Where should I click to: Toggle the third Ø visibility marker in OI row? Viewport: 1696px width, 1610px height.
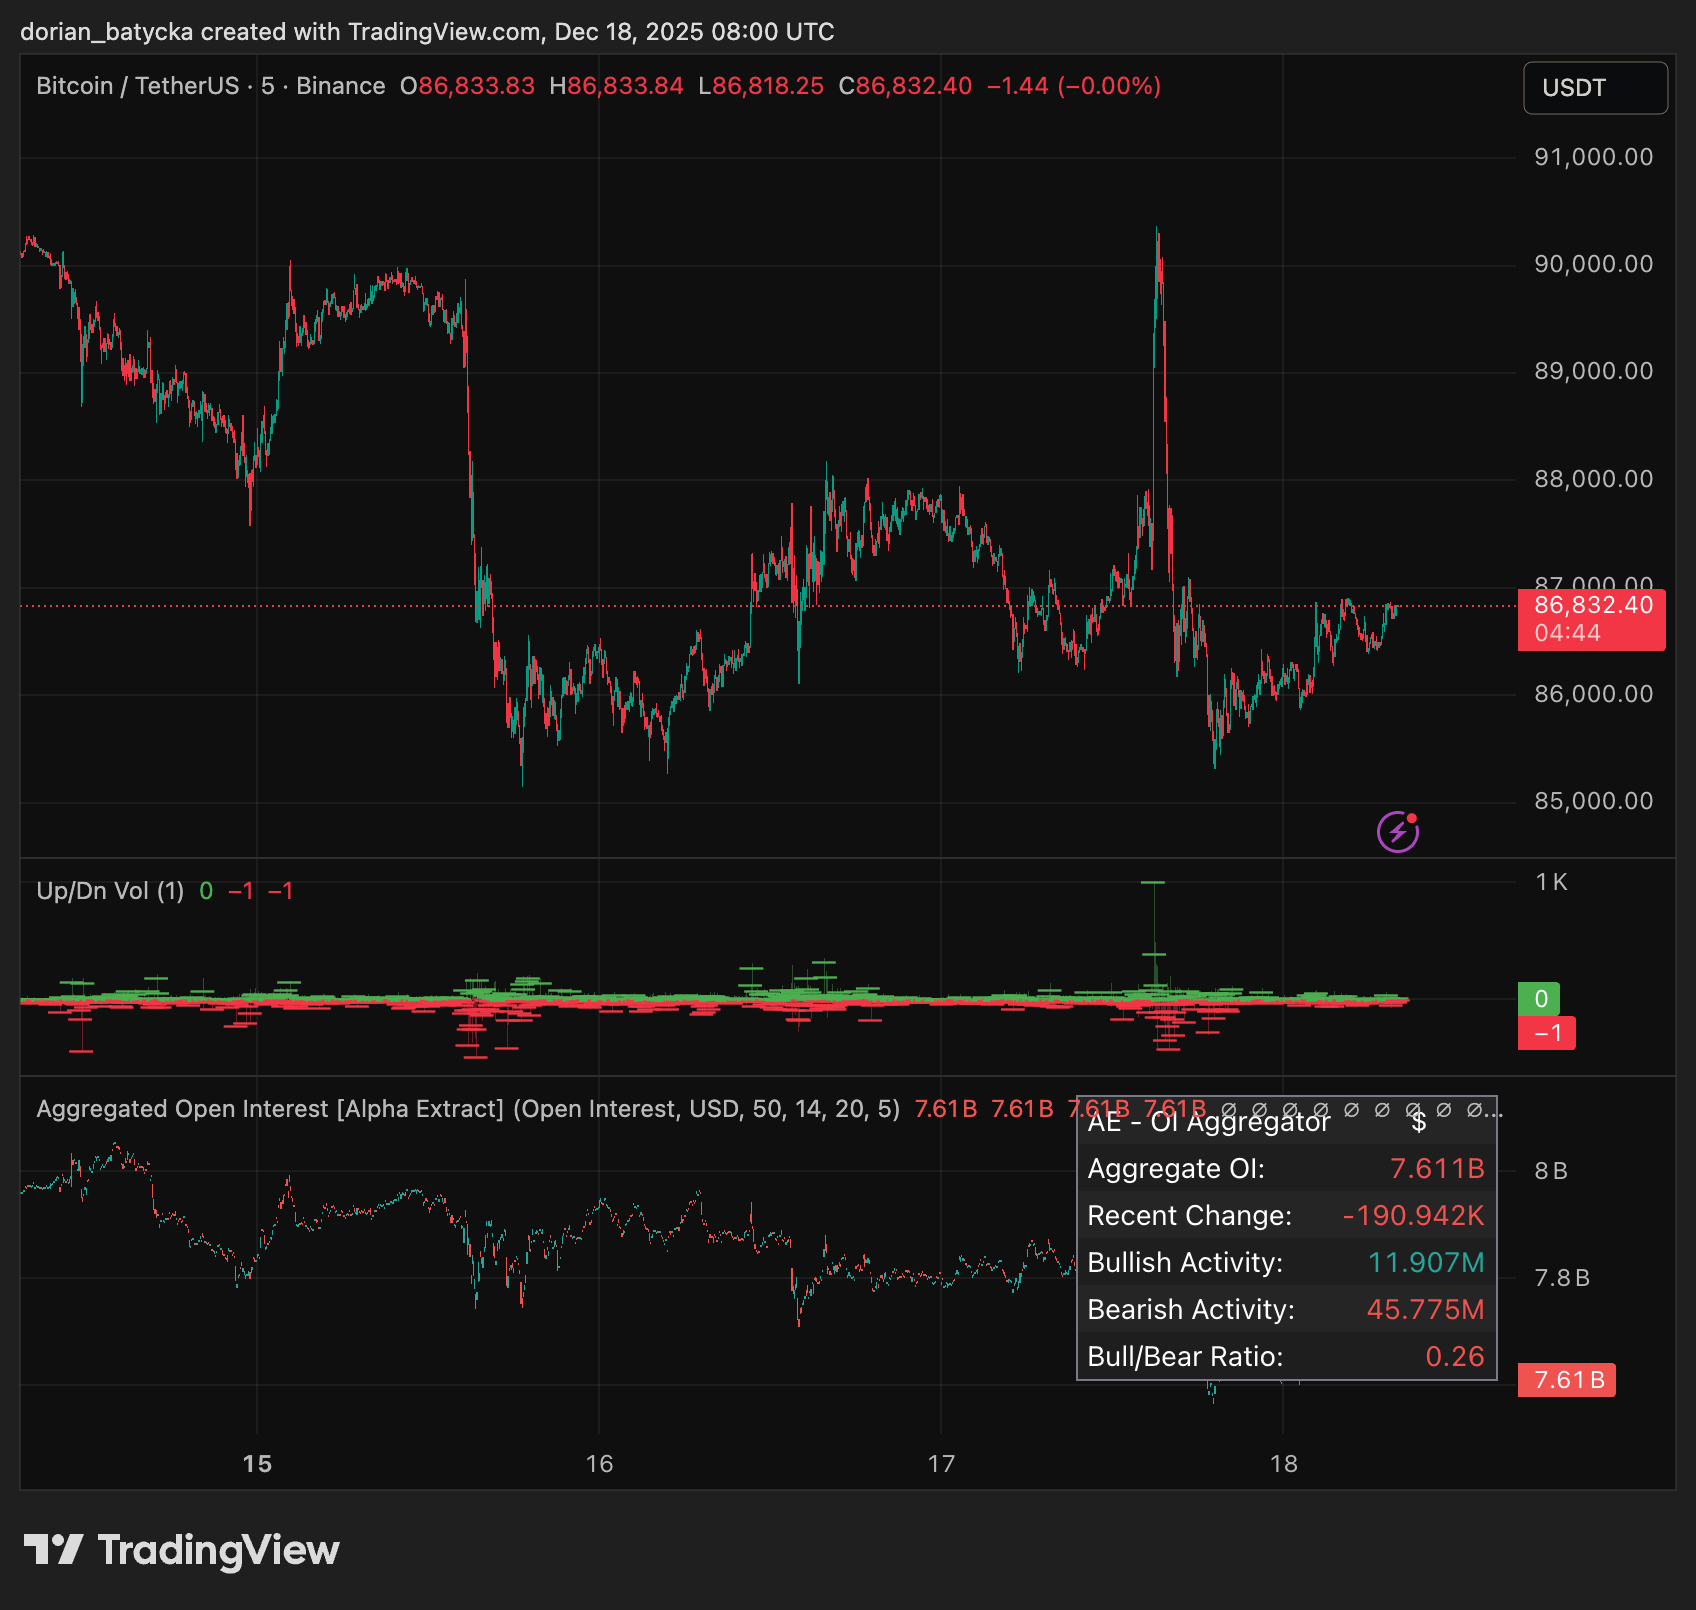1290,1109
